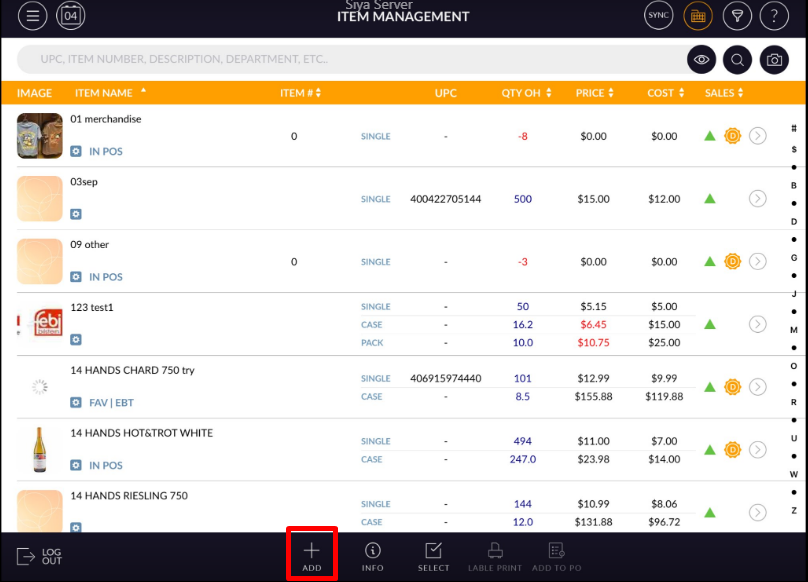Click the camera scan icon
808x582 pixels.
(774, 60)
